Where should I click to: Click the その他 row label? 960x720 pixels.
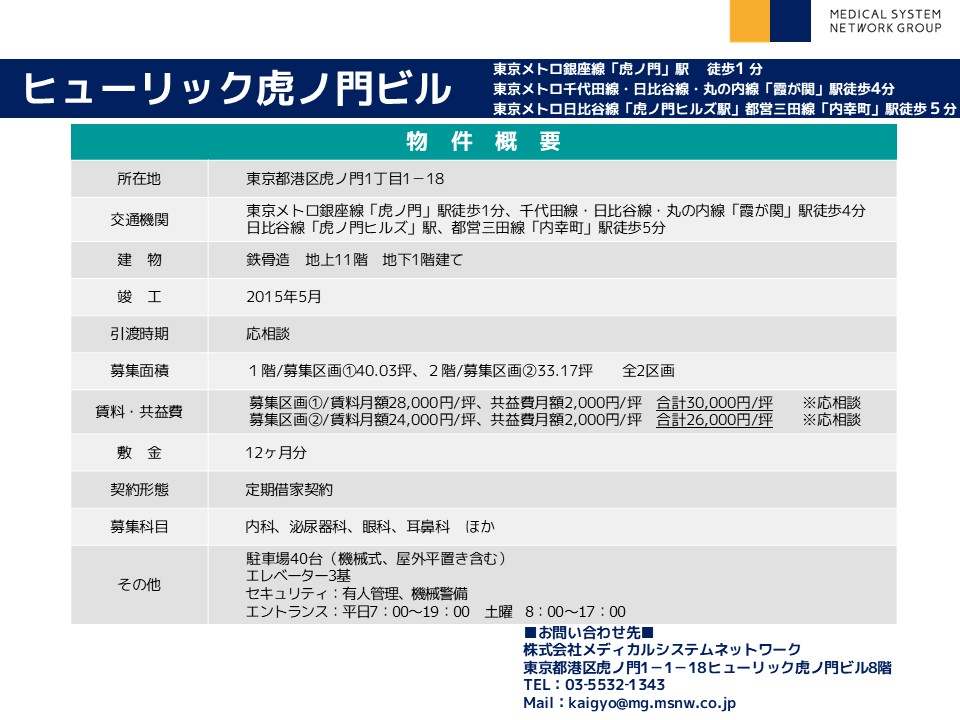click(139, 585)
